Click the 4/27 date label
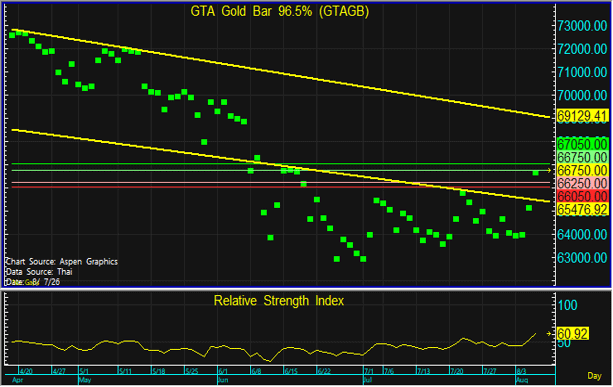The image size is (613, 387). point(59,371)
